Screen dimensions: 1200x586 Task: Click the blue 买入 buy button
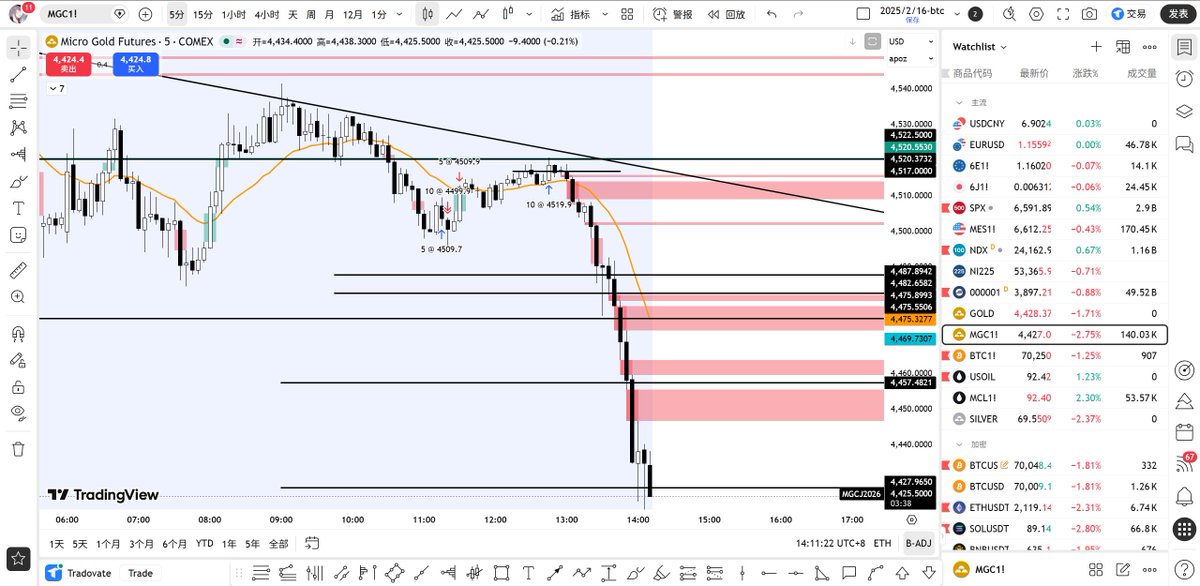click(135, 63)
